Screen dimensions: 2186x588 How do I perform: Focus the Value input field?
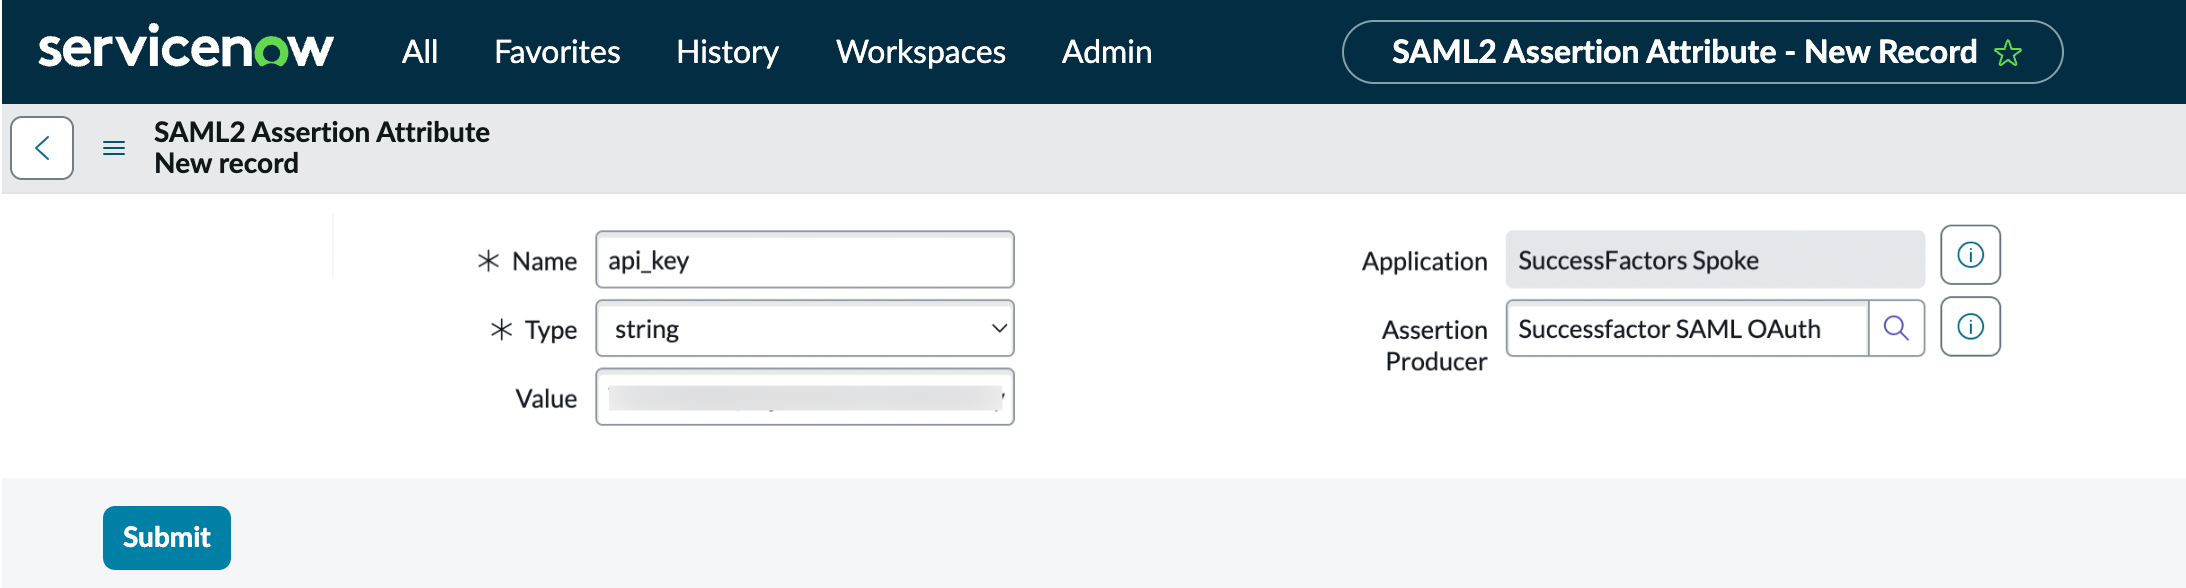click(805, 397)
